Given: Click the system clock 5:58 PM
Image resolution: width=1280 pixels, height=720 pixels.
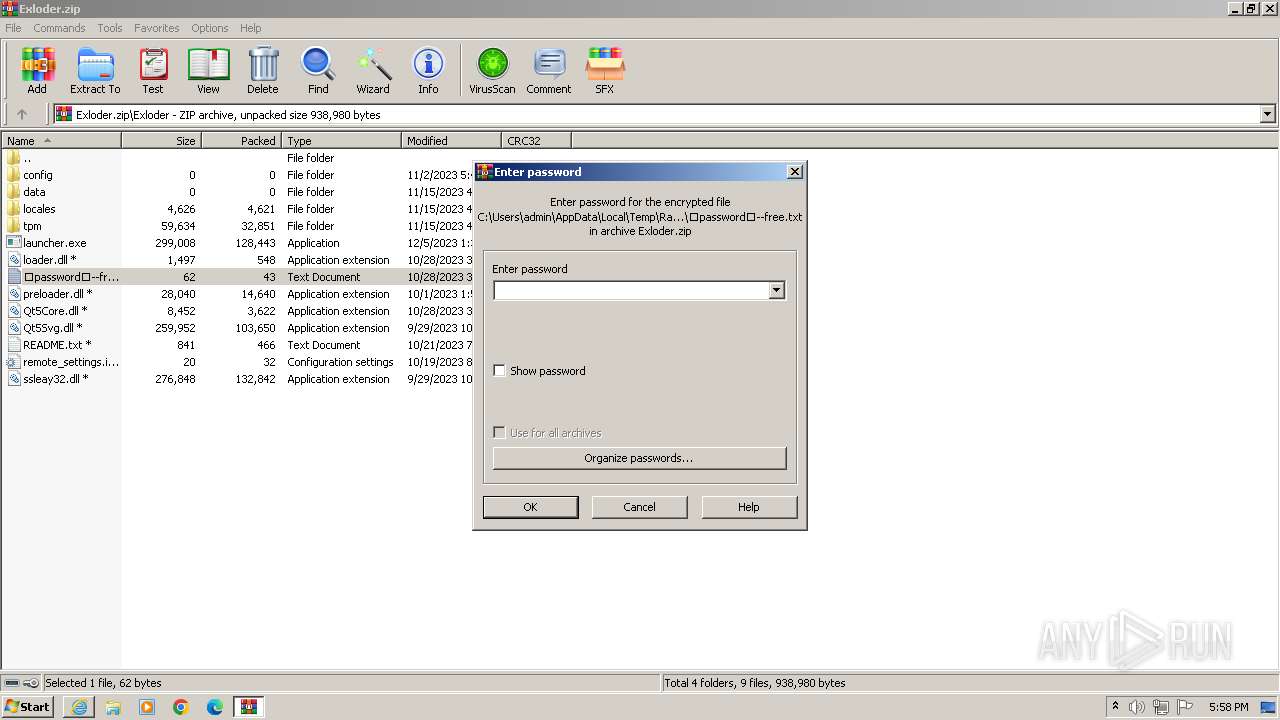Looking at the screenshot, I should (1228, 707).
